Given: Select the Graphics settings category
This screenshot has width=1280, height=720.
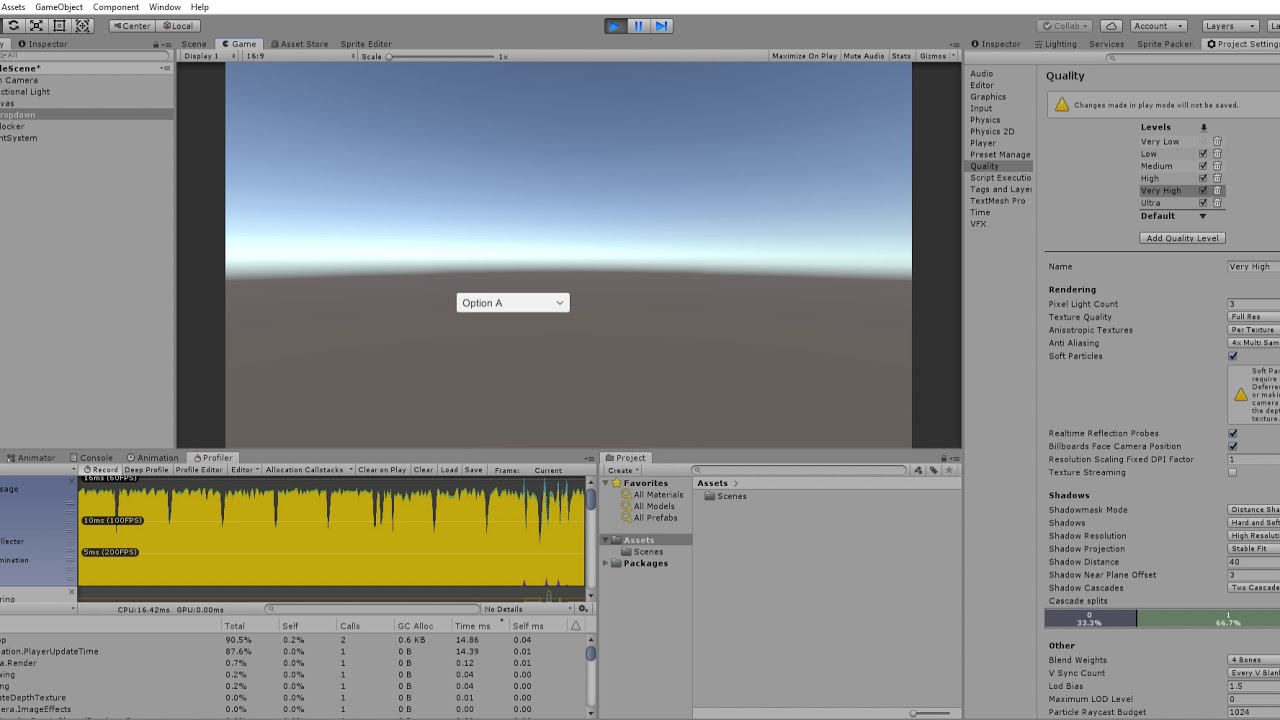Looking at the screenshot, I should [x=988, y=97].
